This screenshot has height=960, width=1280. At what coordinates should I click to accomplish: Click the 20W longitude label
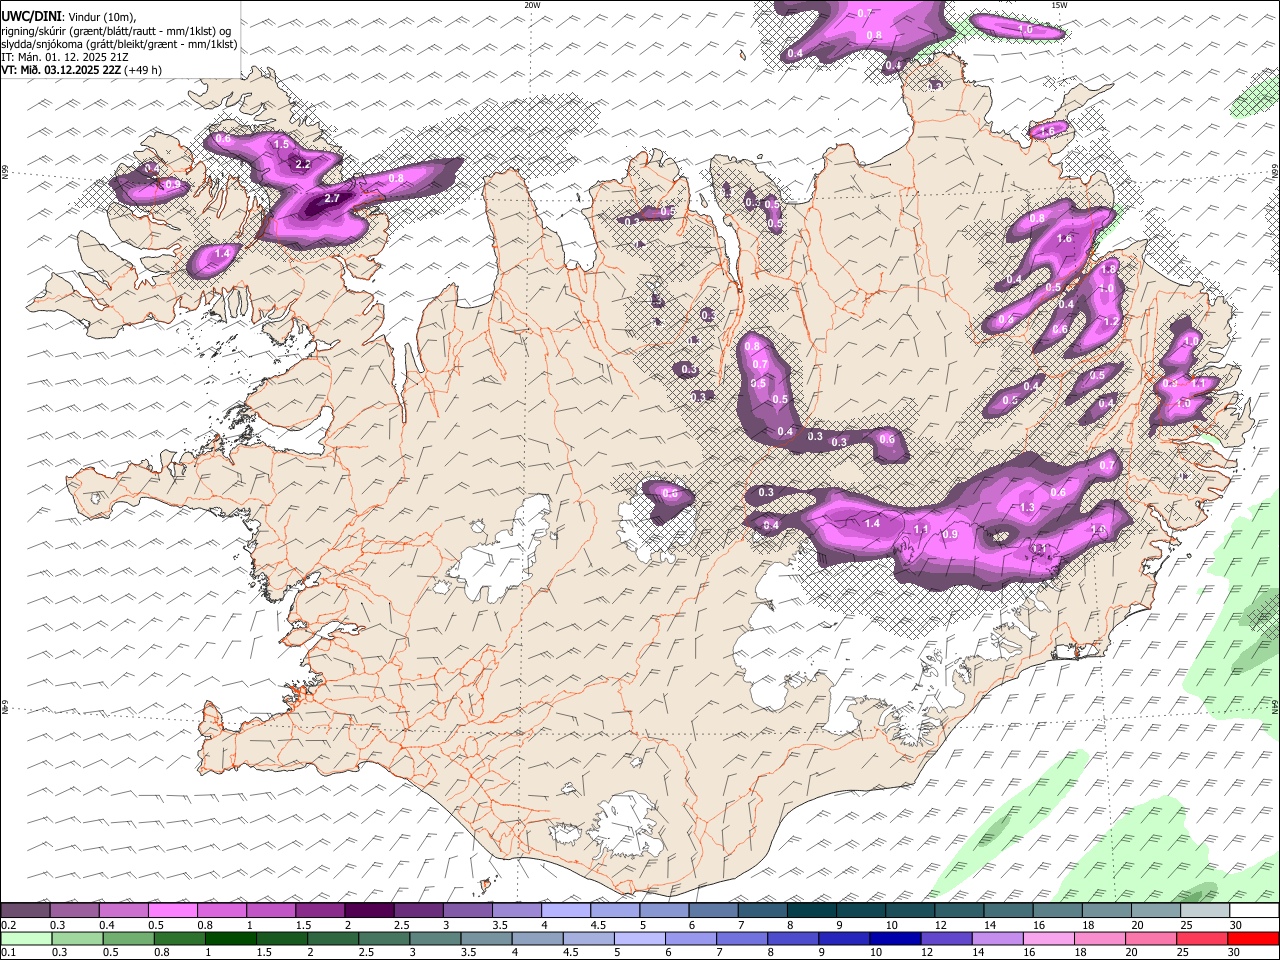click(x=532, y=5)
